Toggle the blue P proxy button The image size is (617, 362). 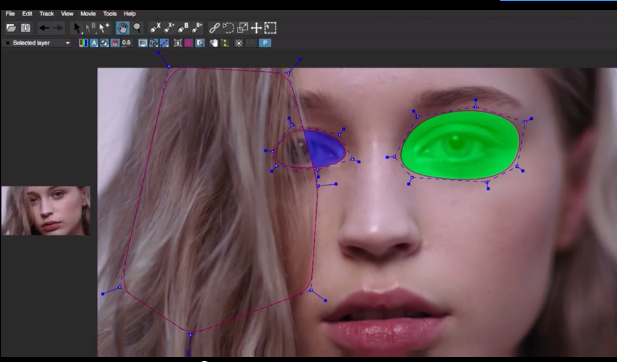[265, 43]
